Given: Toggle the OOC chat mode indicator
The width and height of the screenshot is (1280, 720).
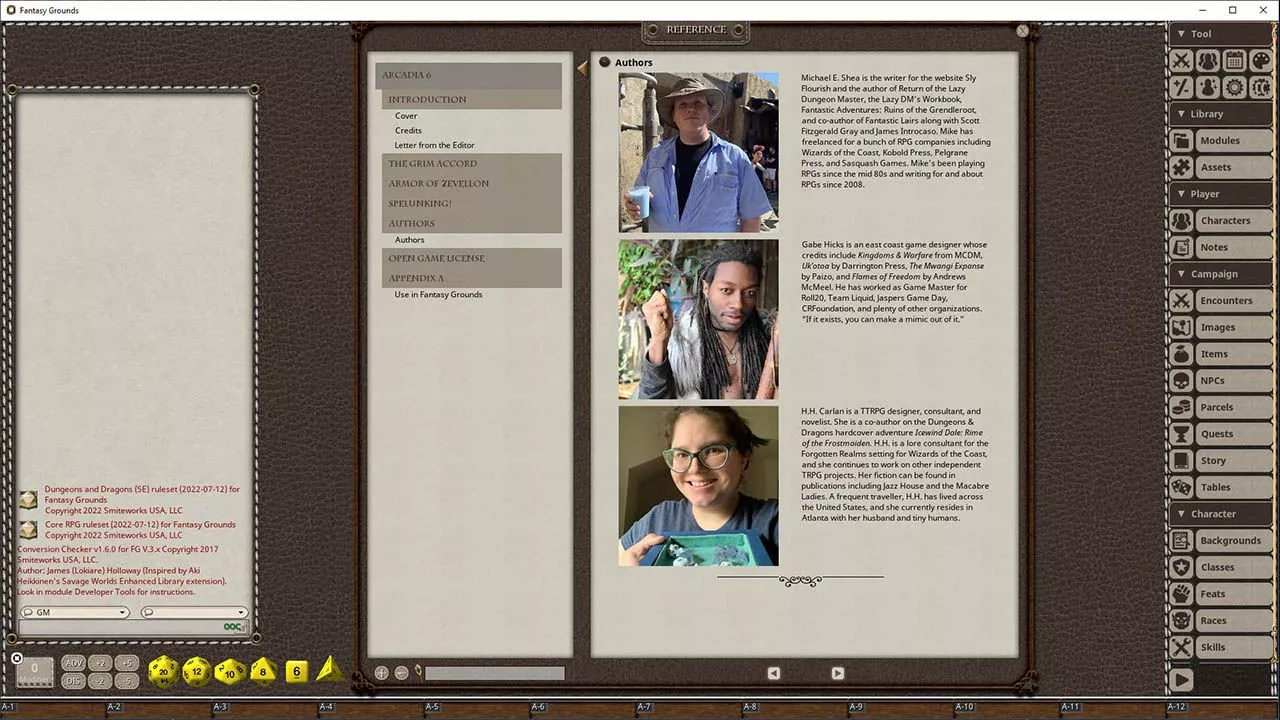Looking at the screenshot, I should point(233,627).
